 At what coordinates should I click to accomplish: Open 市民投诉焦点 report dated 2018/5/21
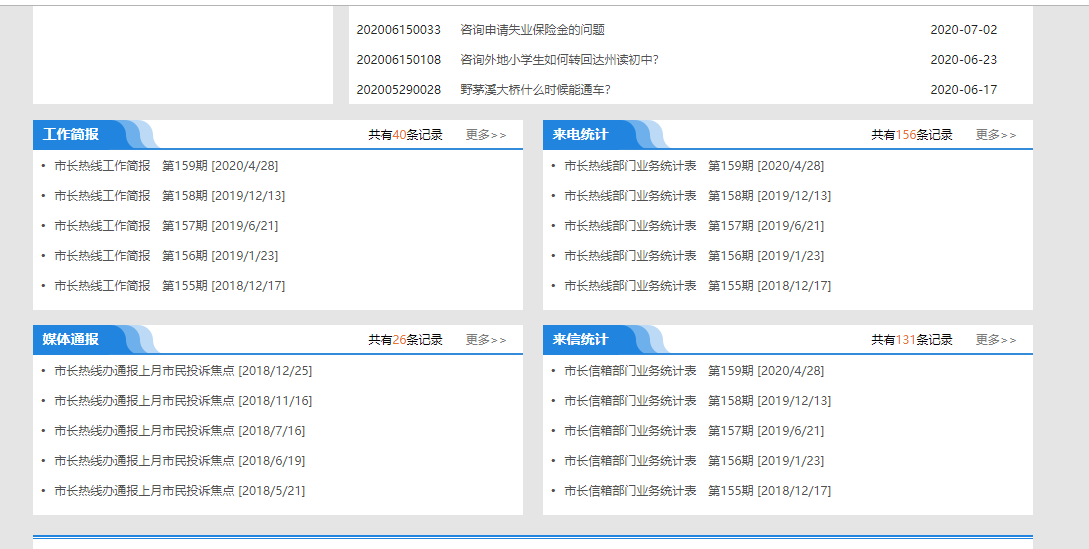[x=179, y=491]
